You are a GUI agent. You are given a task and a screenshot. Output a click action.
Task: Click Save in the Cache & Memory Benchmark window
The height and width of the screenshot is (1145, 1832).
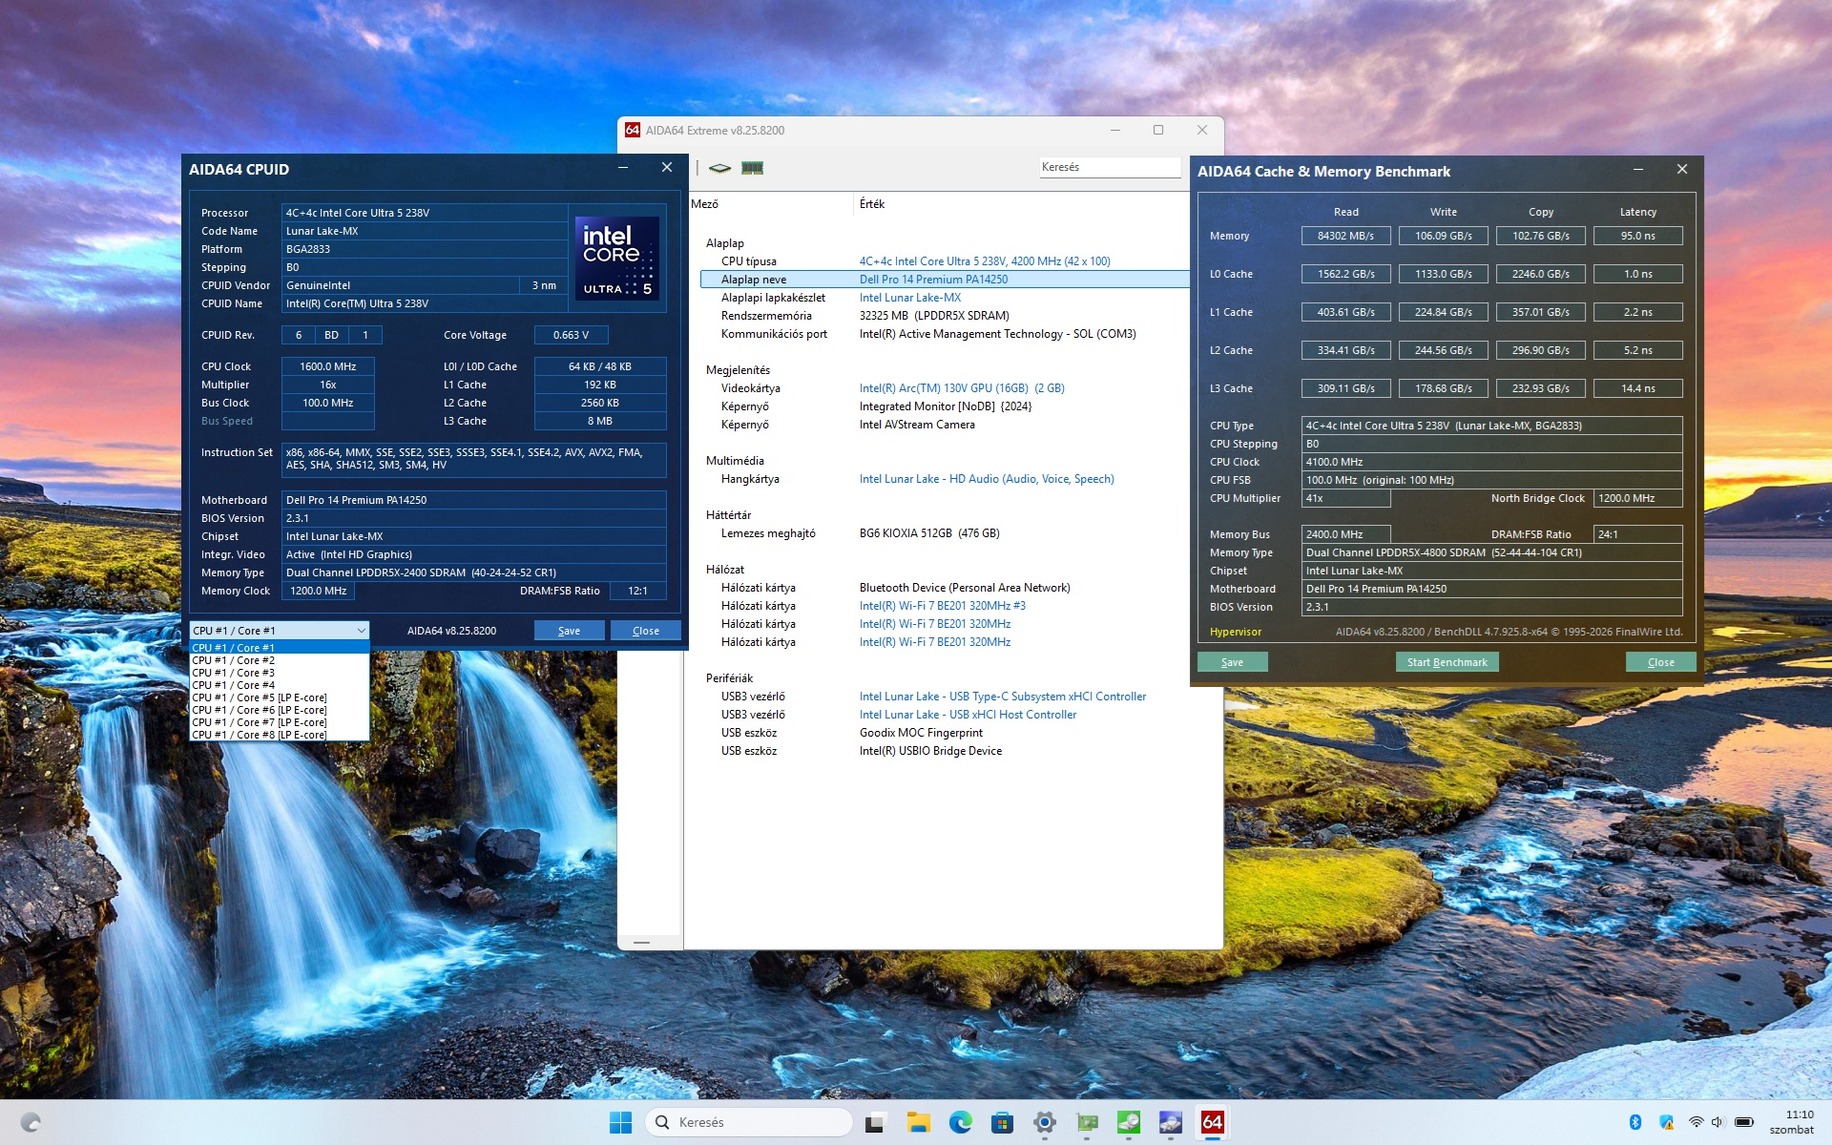(1232, 662)
